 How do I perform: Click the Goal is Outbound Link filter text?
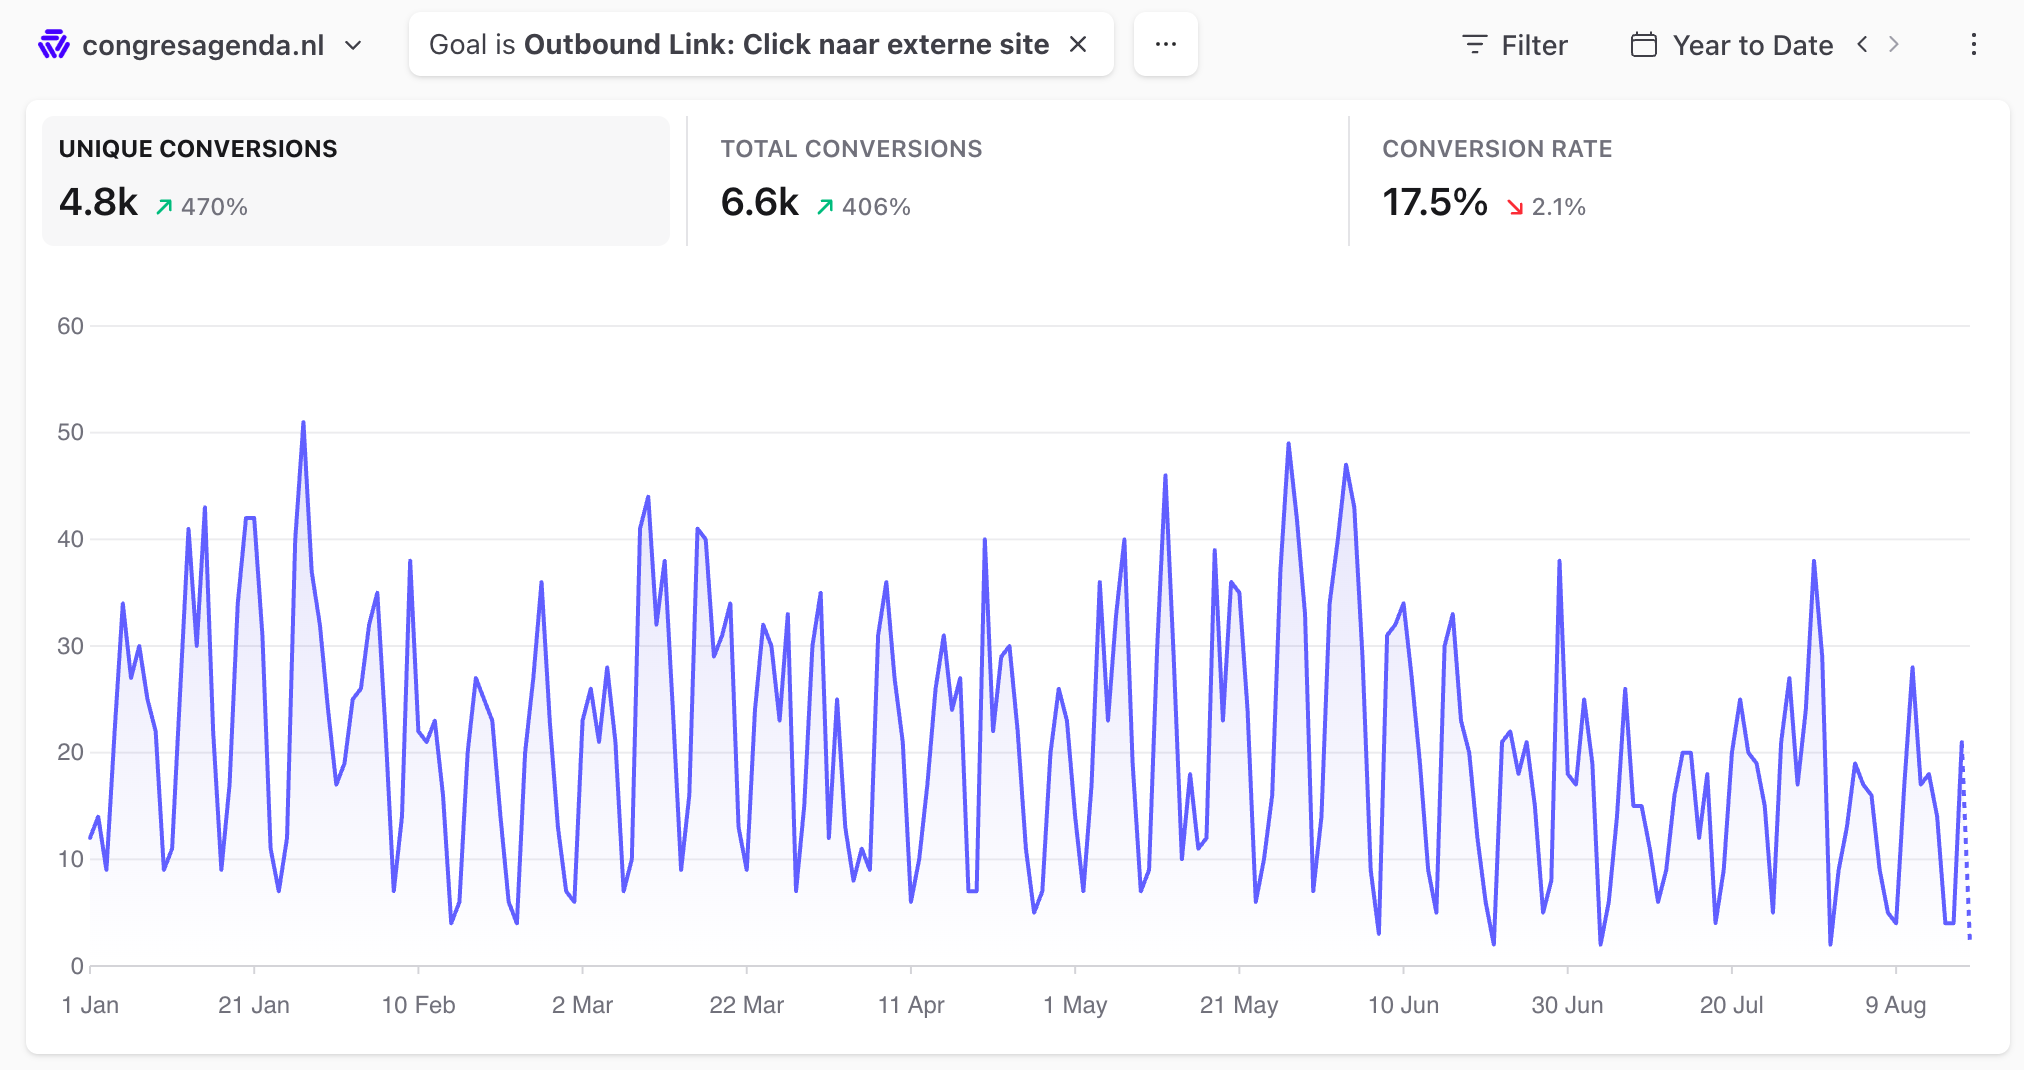click(x=739, y=44)
